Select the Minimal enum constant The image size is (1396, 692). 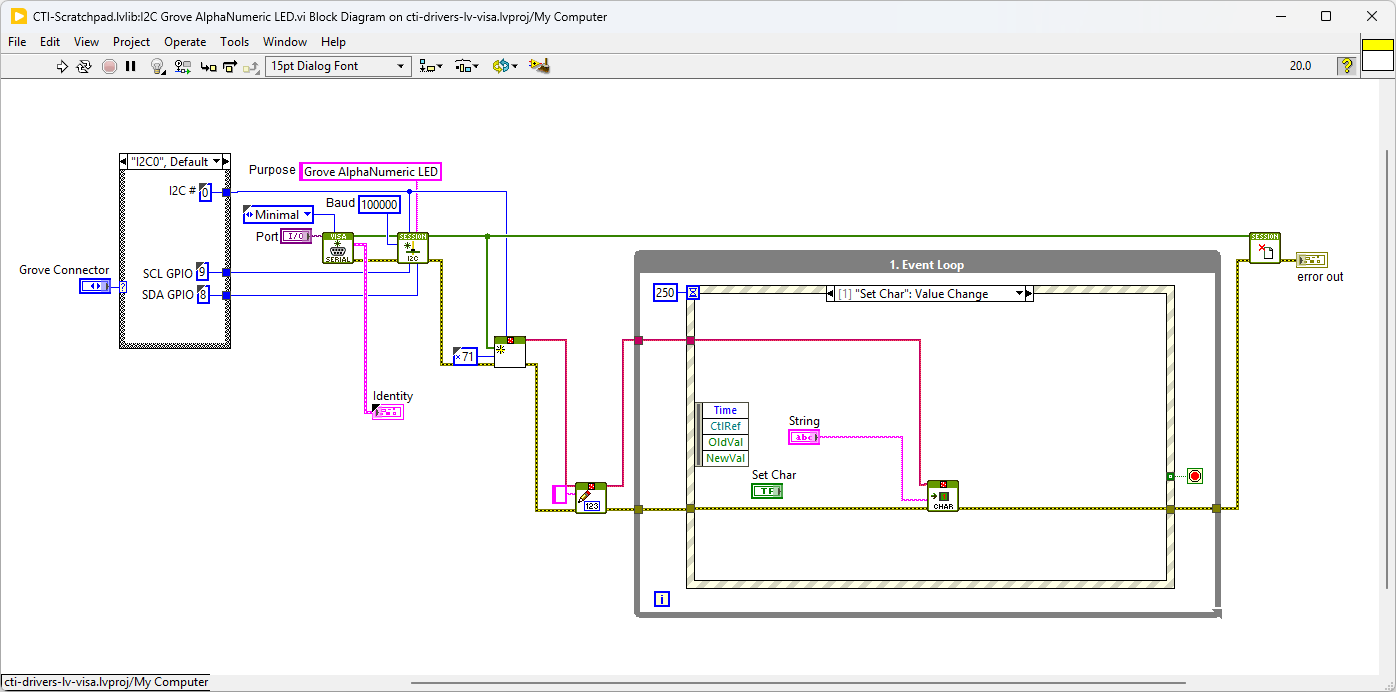click(x=278, y=215)
